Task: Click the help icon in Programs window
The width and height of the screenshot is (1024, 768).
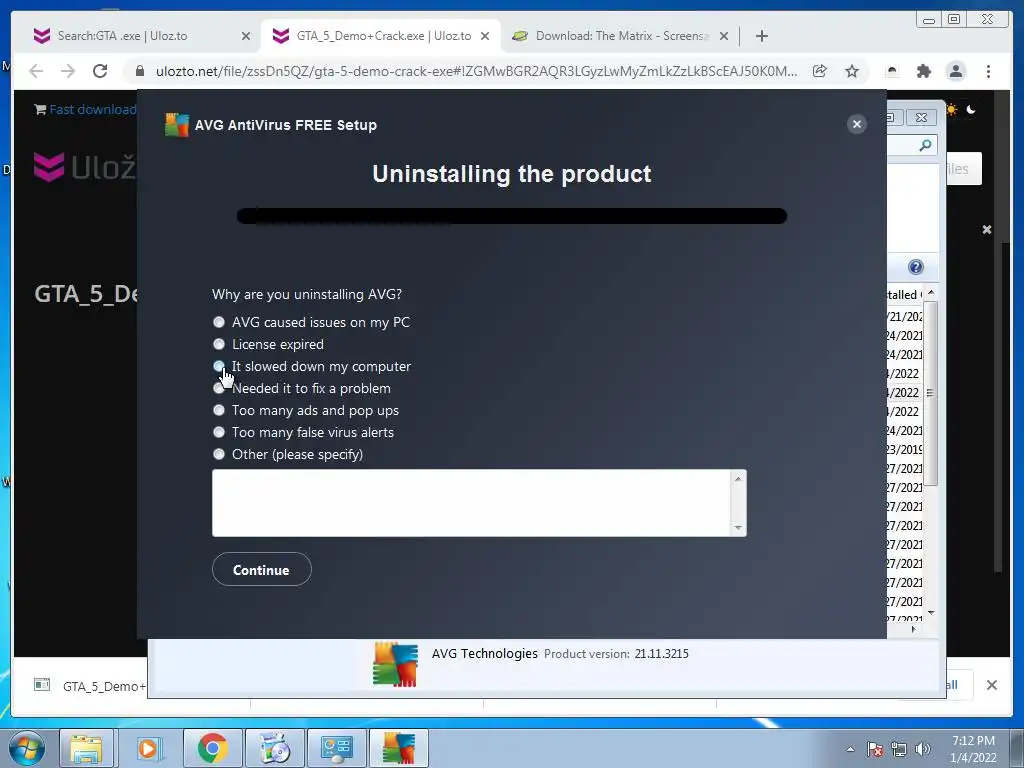Action: pos(916,267)
